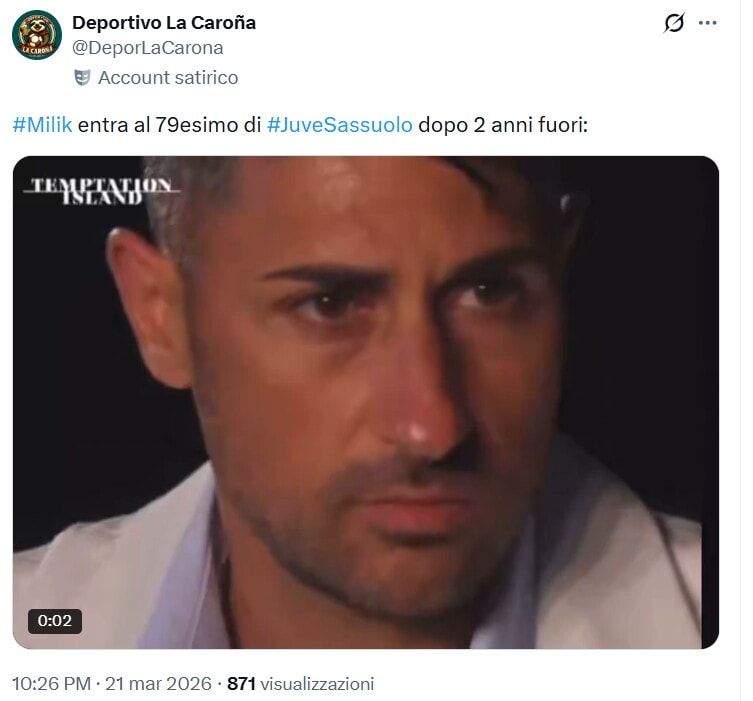753x701 pixels.
Task: Open the three-dots more options menu
Action: click(x=708, y=23)
